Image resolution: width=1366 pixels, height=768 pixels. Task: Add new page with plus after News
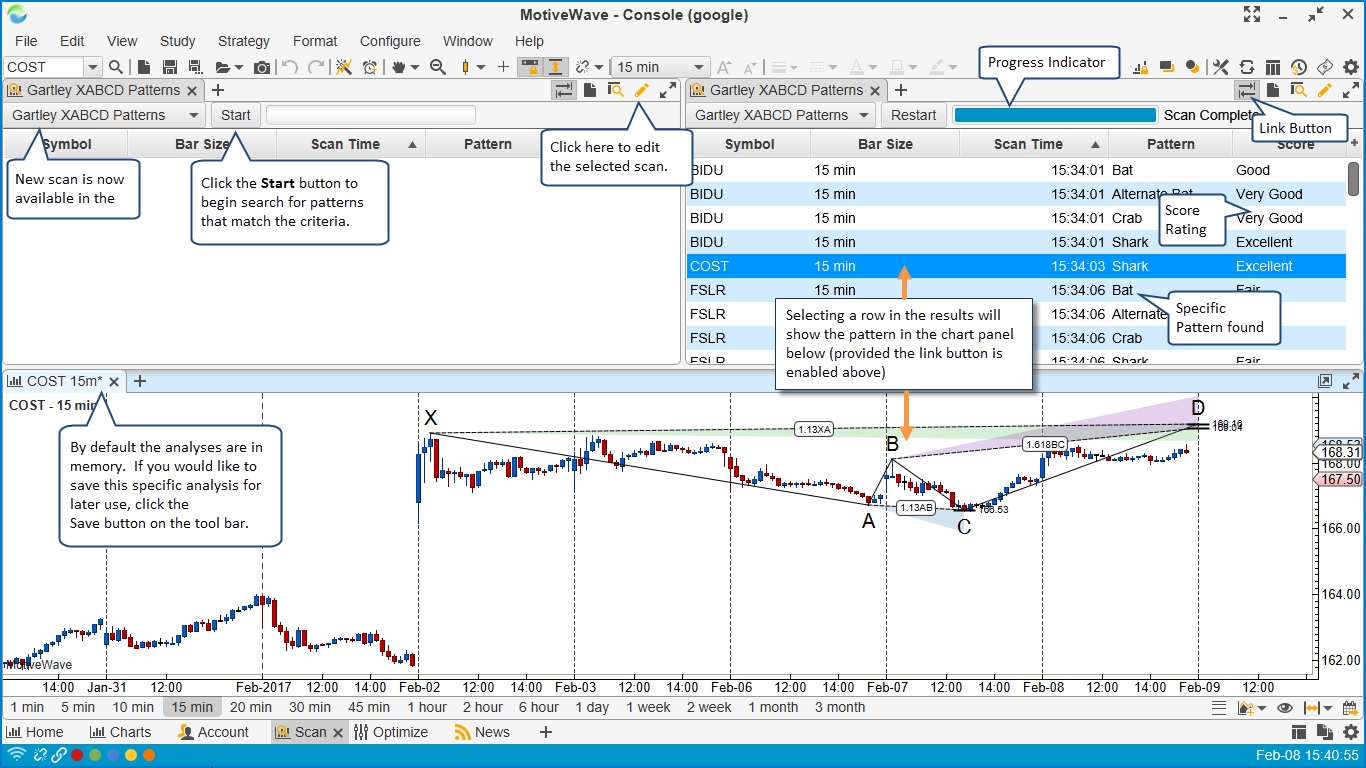[546, 732]
